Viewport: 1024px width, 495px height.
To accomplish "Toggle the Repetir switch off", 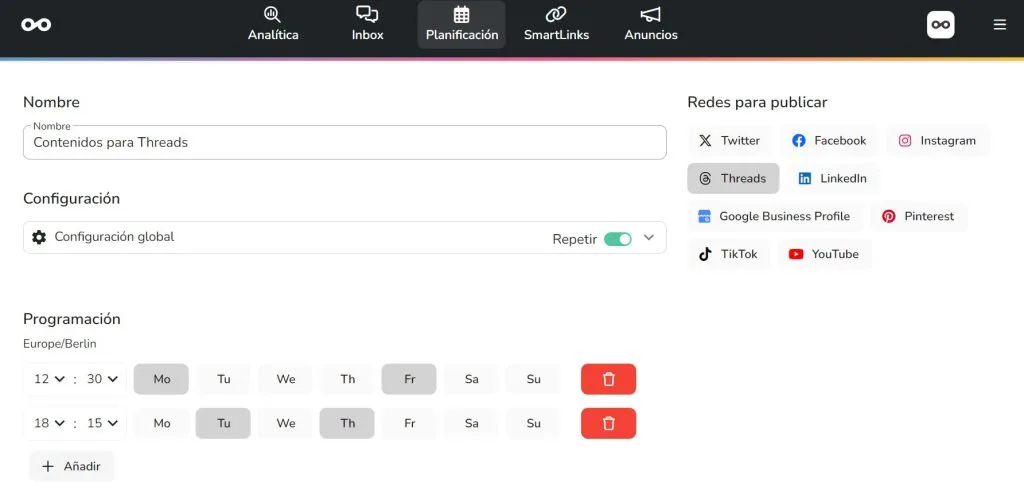I will click(x=618, y=239).
